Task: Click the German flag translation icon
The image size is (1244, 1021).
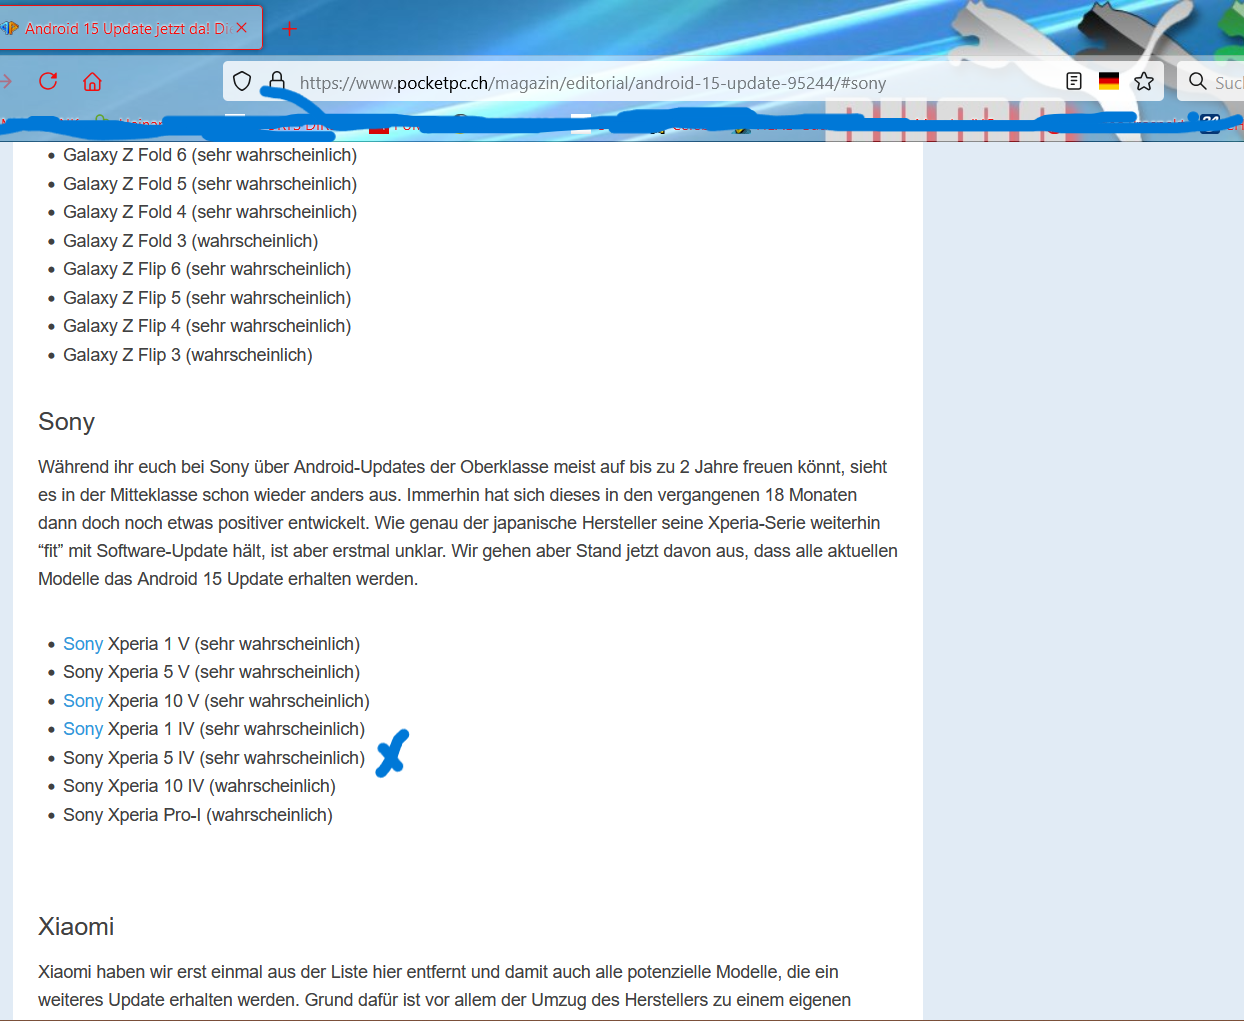Action: (1109, 81)
